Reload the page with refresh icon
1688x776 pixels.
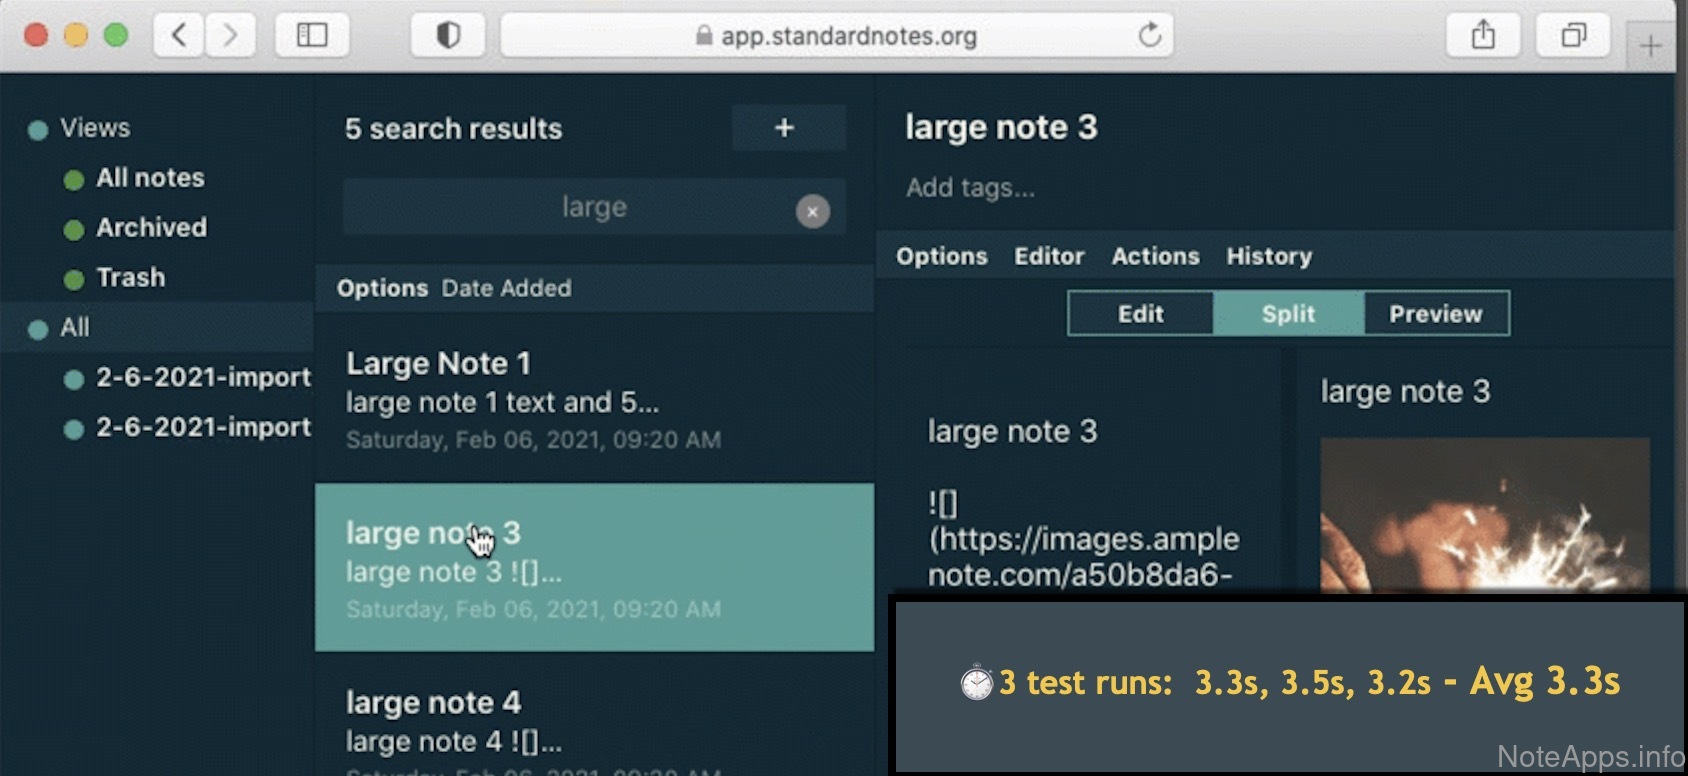point(1150,36)
